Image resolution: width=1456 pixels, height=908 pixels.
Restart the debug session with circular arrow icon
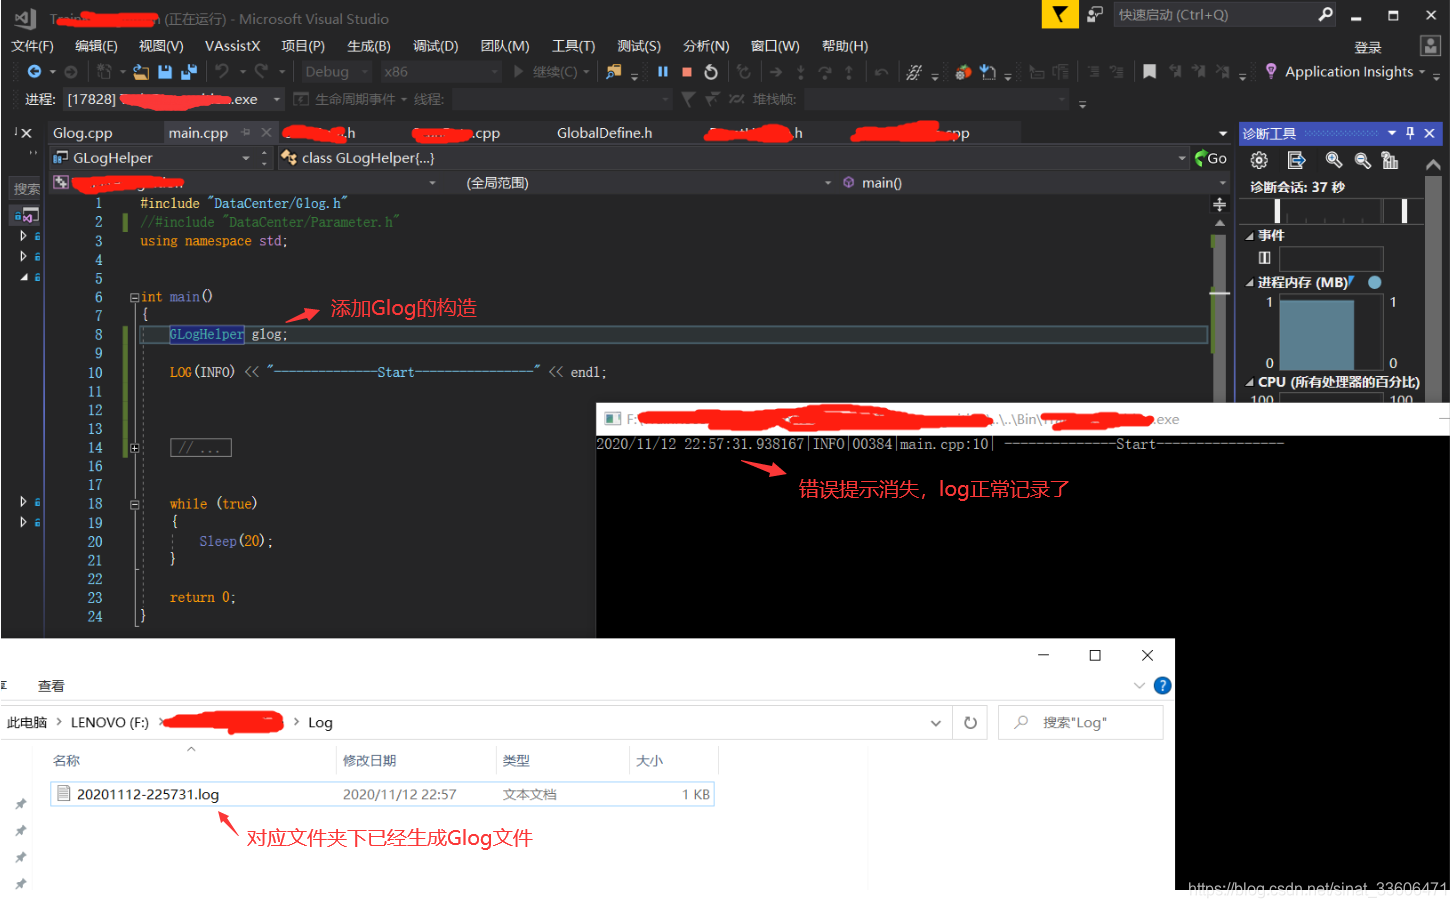click(x=712, y=72)
